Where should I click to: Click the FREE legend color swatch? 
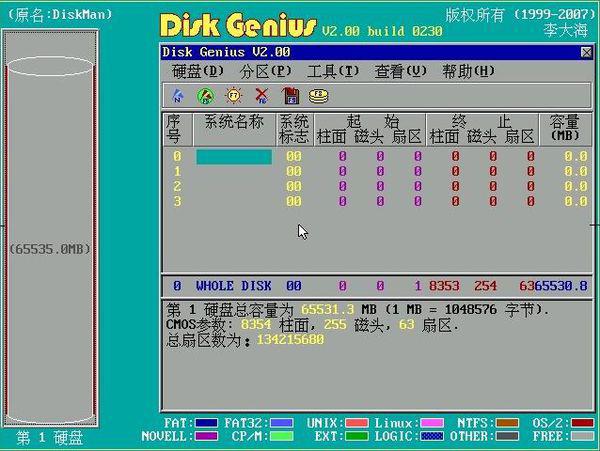[x=582, y=436]
